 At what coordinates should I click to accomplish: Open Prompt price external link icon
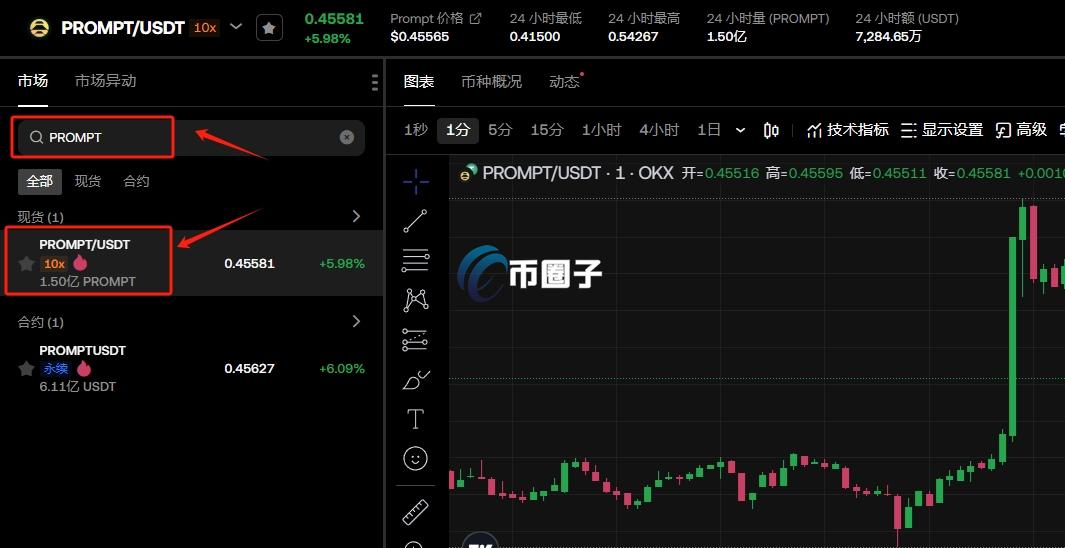tap(475, 18)
